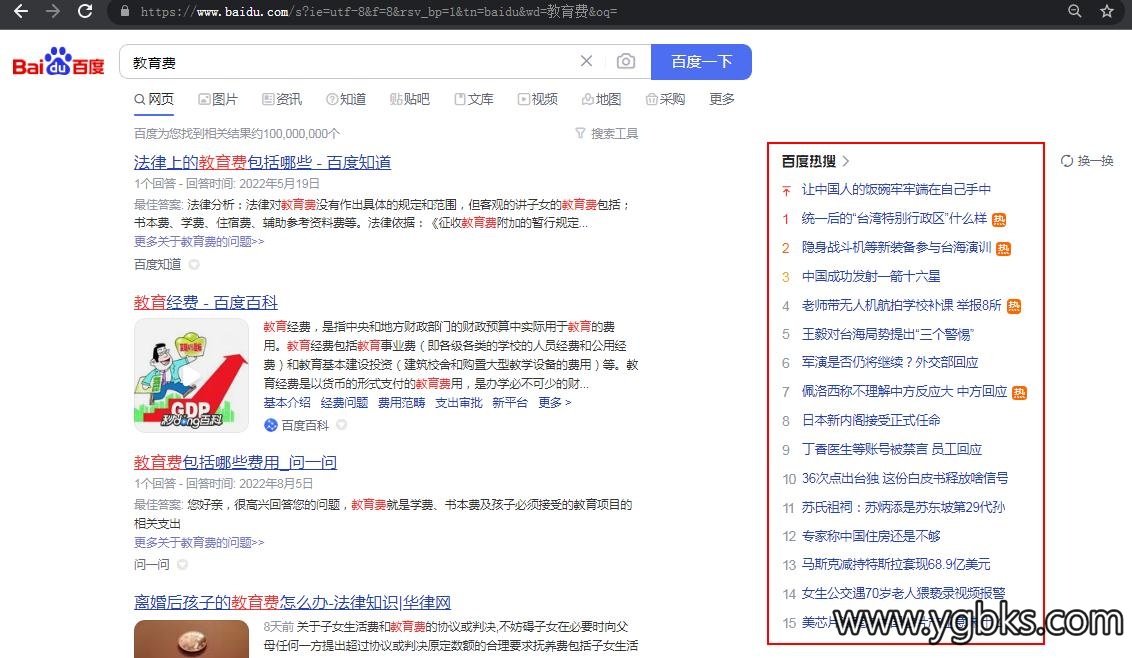Switch to 视频 tab
The width and height of the screenshot is (1132, 658).
[x=538, y=99]
